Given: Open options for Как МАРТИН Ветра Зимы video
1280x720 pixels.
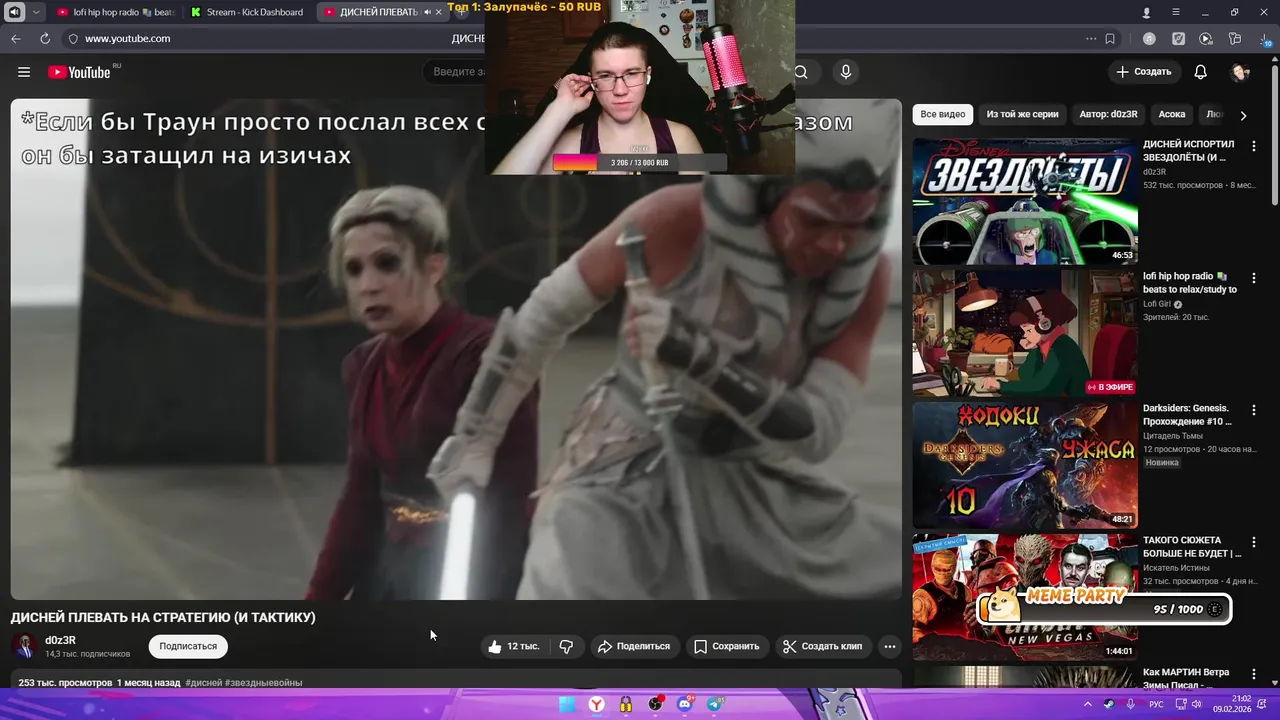Looking at the screenshot, I should coord(1254,674).
